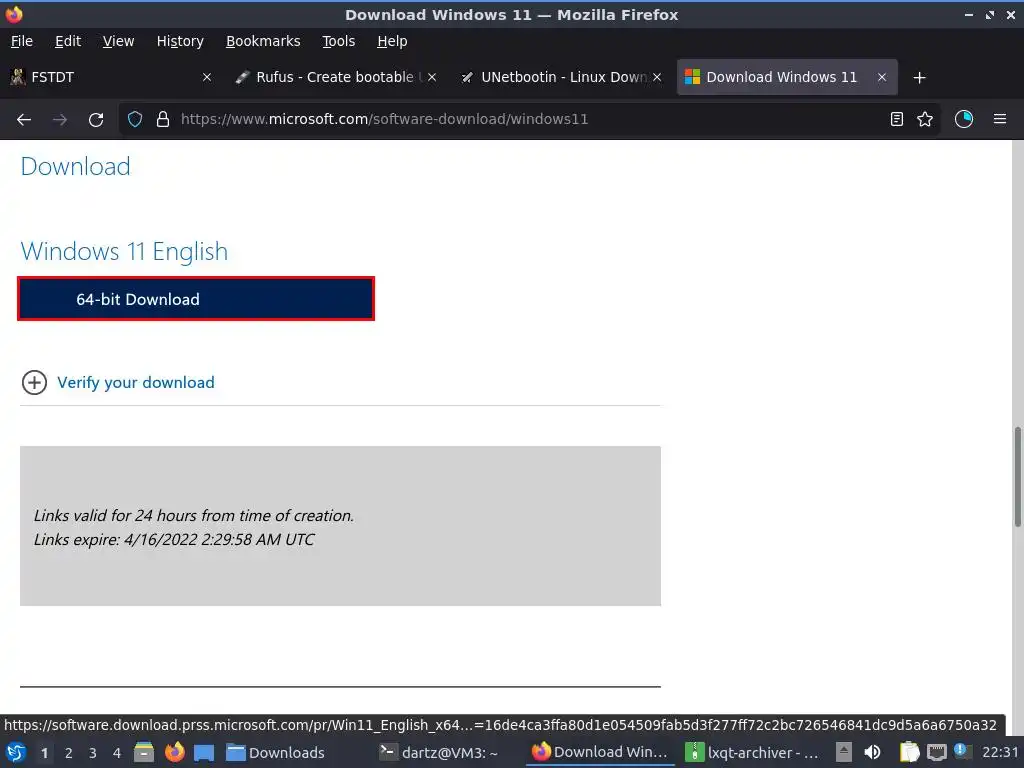Screen dimensions: 1024x768
Task: Click the Windows 11 English heading
Action: coord(124,251)
